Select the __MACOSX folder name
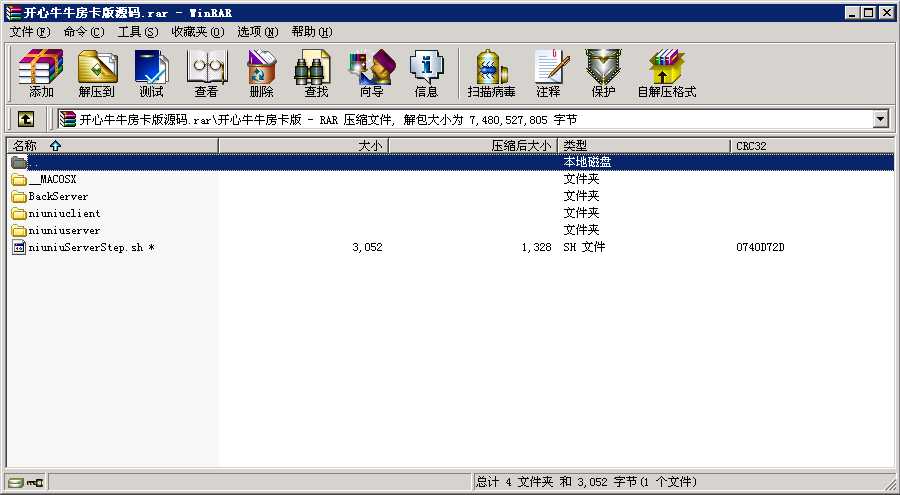Viewport: 900px width, 495px height. click(52, 180)
